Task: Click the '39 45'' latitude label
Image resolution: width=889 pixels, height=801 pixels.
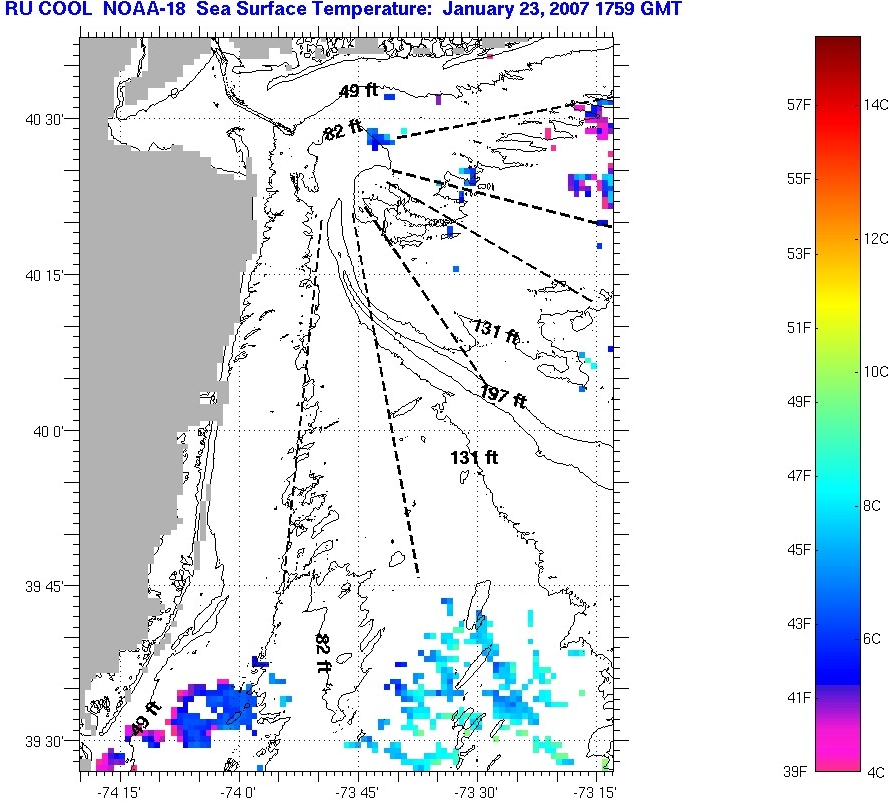Action: click(45, 587)
